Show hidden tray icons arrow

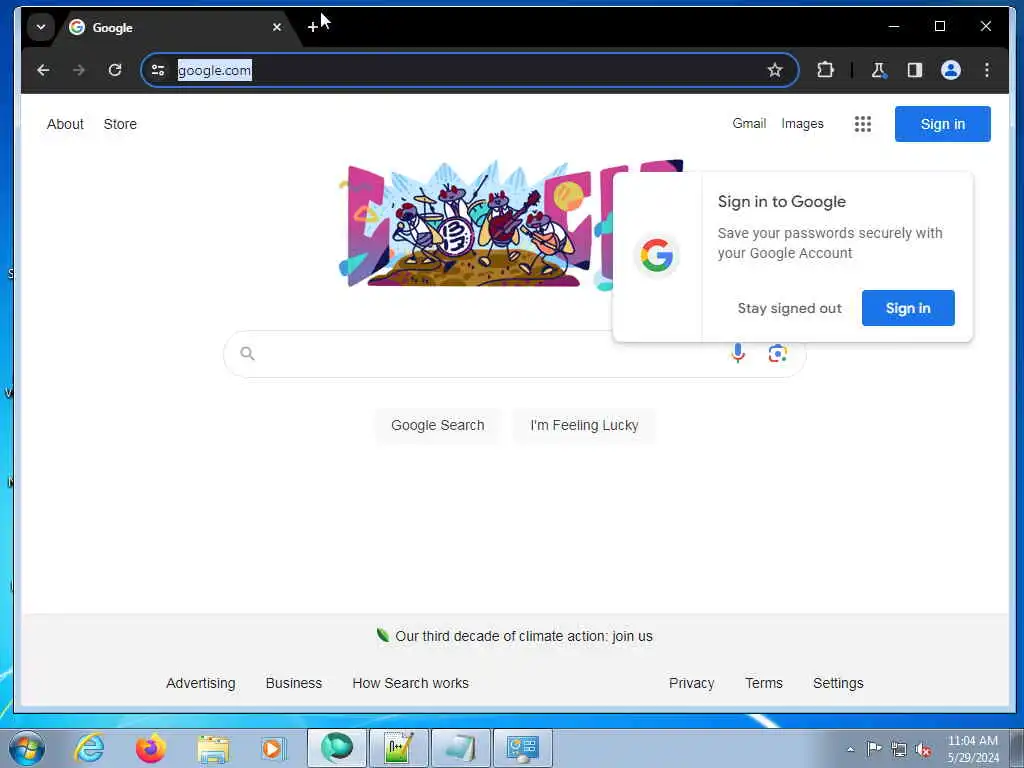(x=850, y=749)
